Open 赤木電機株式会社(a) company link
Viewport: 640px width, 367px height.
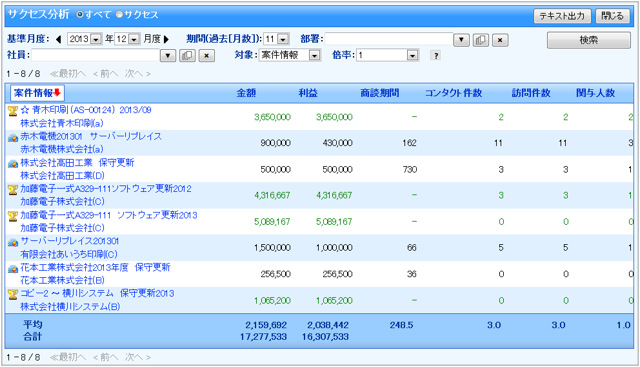[x=62, y=149]
